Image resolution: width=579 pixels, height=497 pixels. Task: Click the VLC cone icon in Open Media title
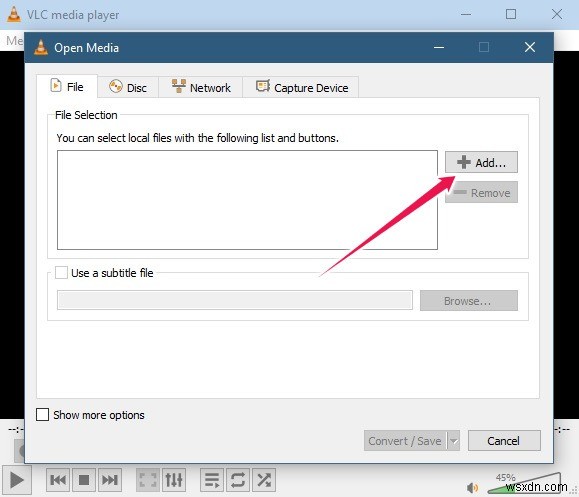point(41,48)
